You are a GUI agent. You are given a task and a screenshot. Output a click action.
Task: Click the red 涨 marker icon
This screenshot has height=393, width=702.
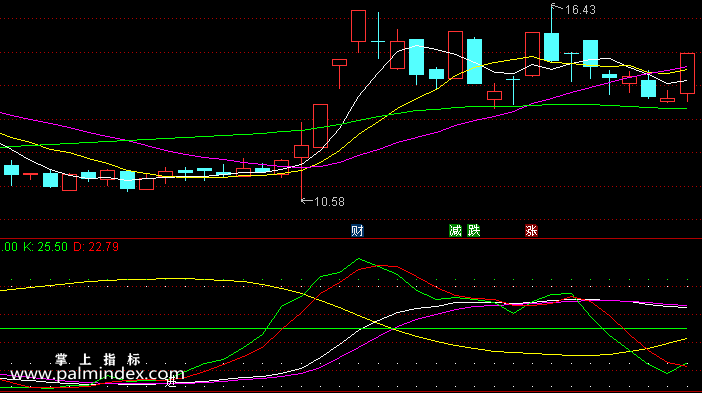531,231
